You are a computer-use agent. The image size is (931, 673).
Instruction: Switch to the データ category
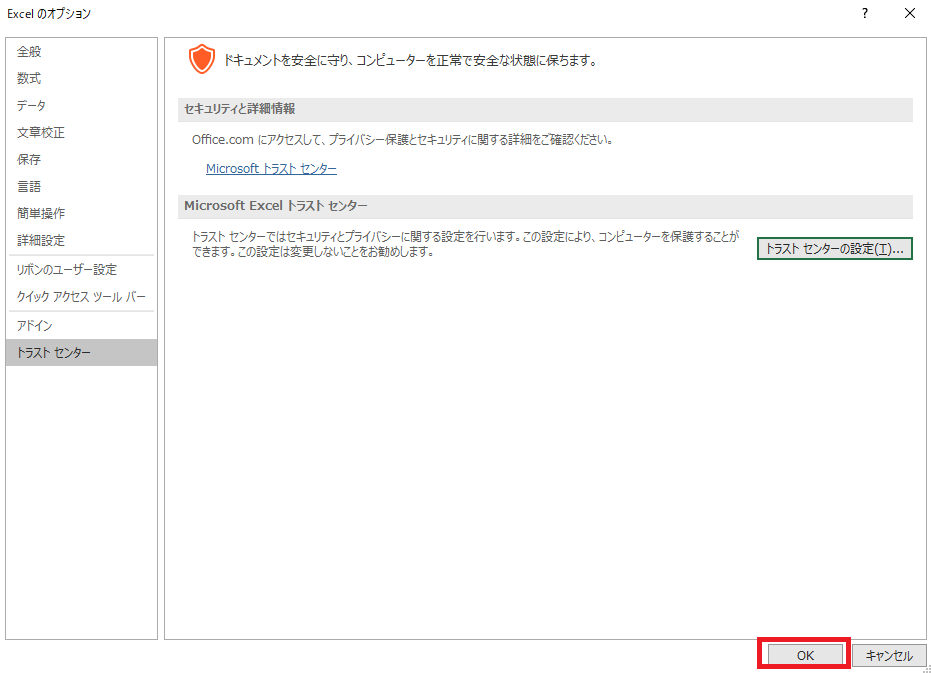coord(81,106)
